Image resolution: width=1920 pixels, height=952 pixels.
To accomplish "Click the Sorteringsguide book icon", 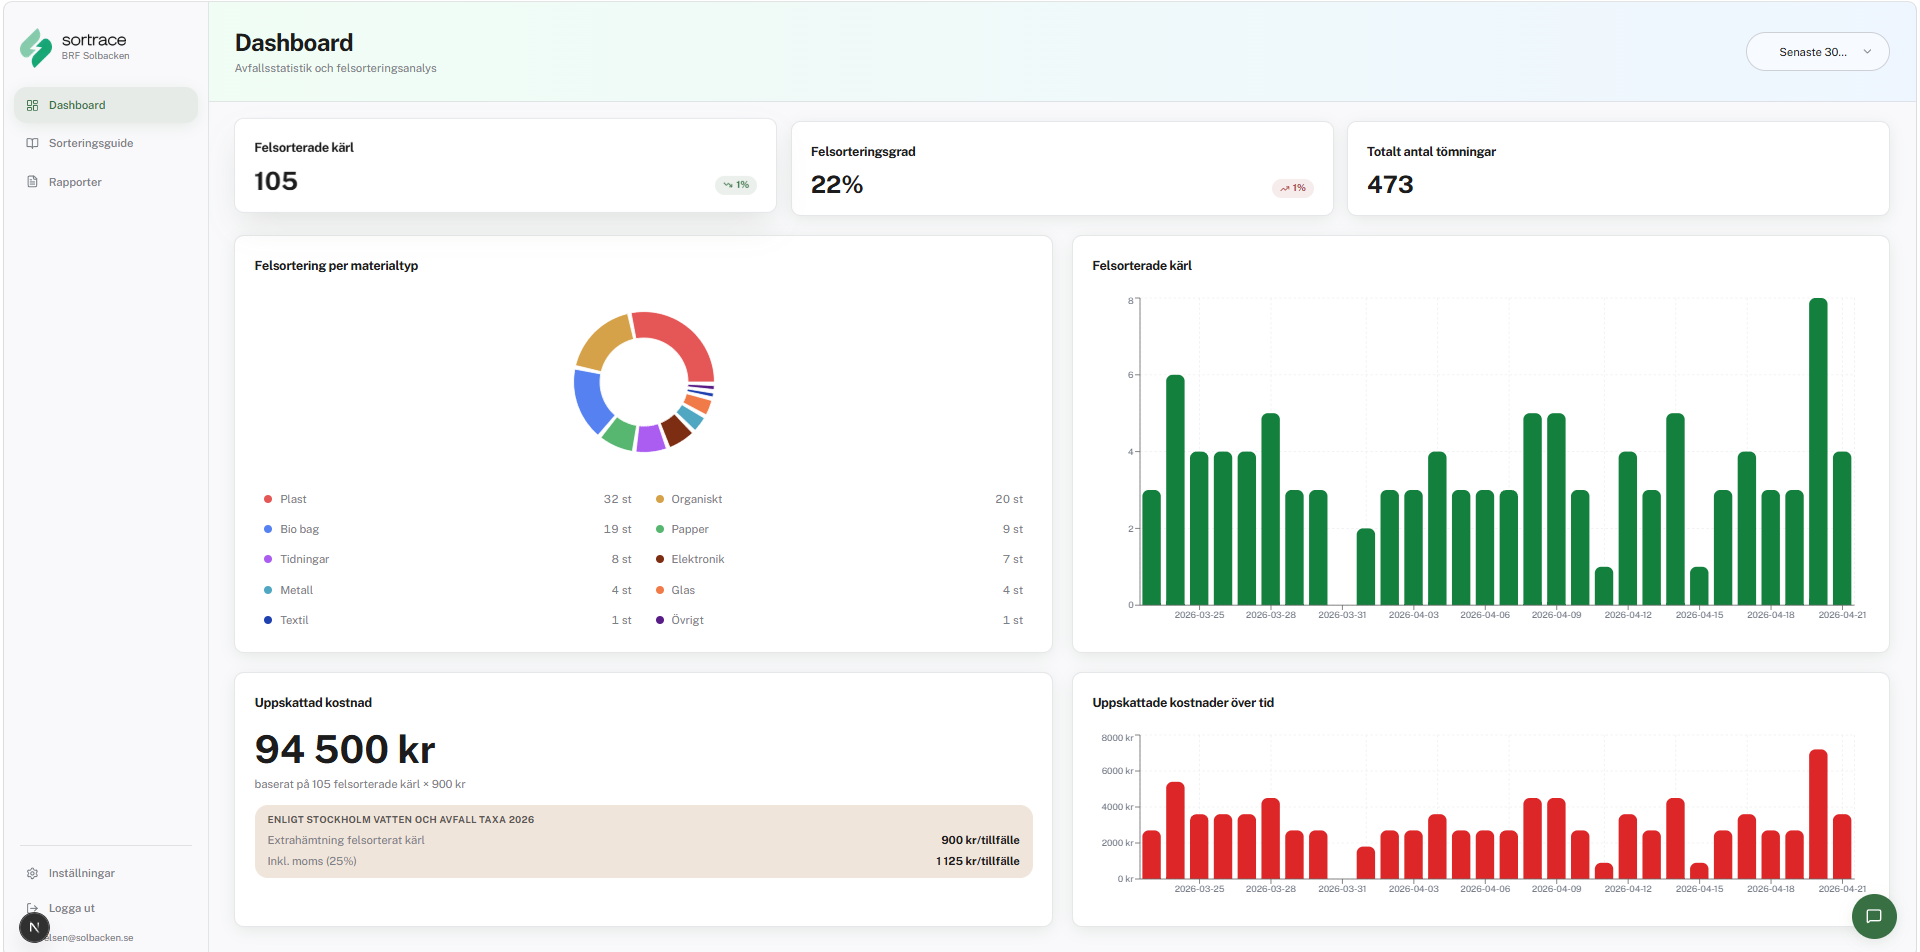I will point(33,143).
